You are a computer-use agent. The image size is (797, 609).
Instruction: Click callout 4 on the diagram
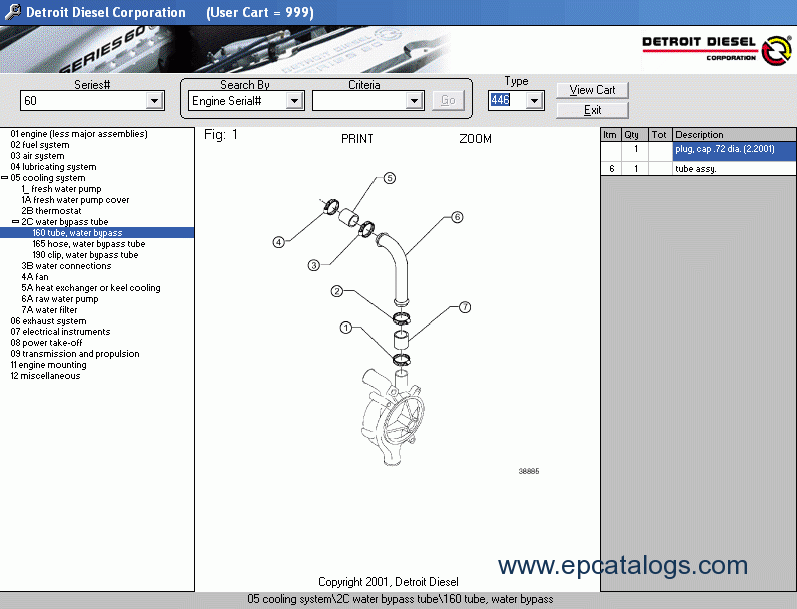tap(279, 242)
